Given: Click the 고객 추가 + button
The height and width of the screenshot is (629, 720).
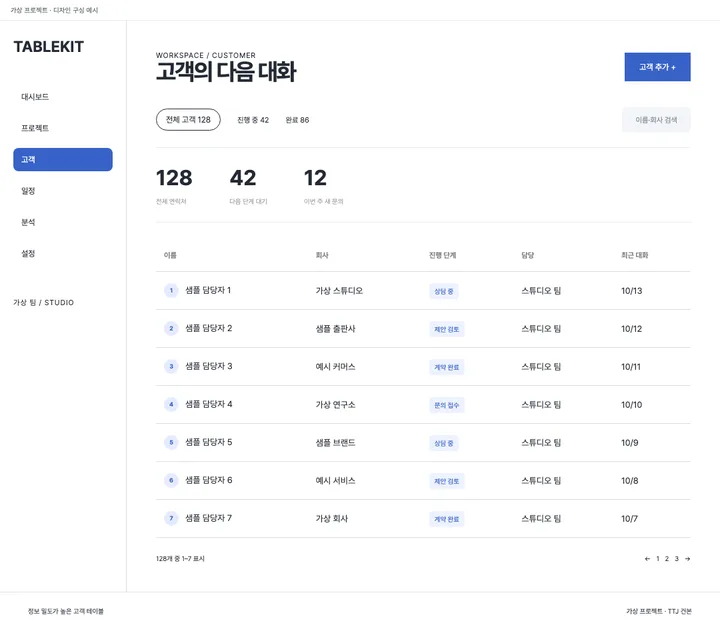Looking at the screenshot, I should coord(657,67).
